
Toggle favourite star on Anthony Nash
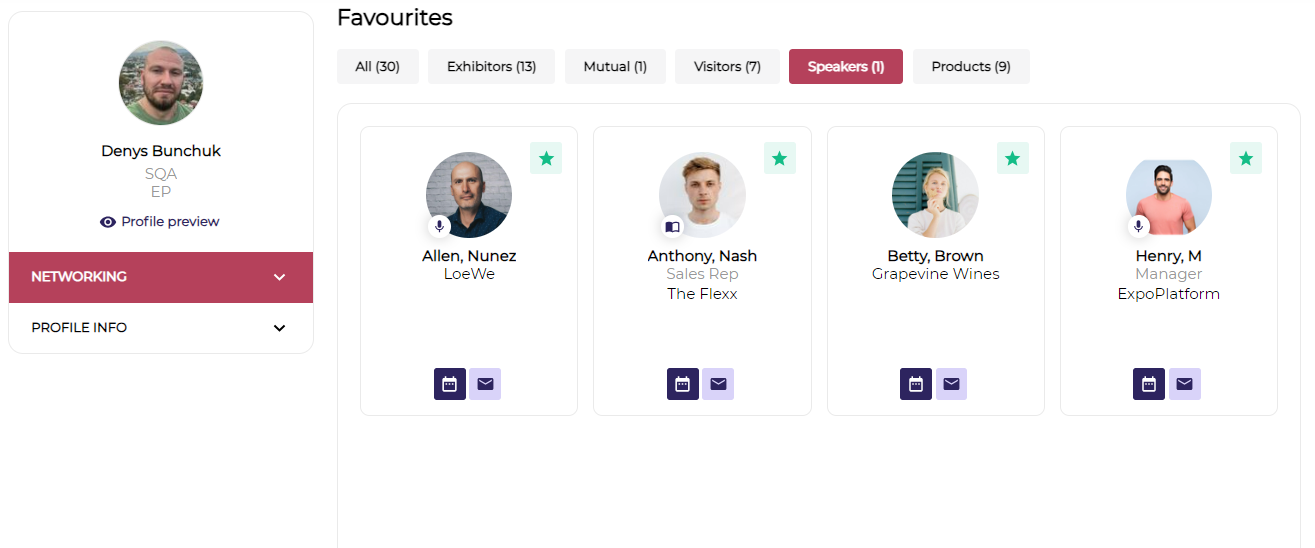pyautogui.click(x=780, y=158)
